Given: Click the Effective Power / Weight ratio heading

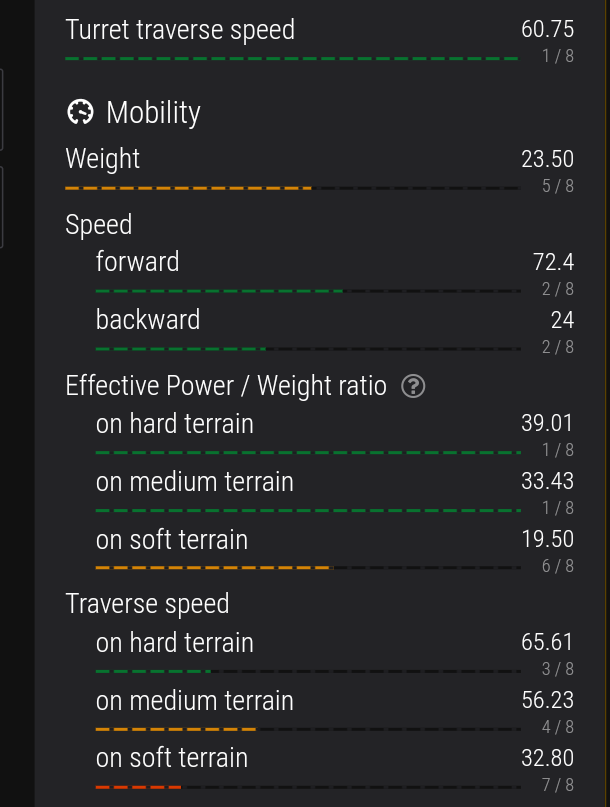Looking at the screenshot, I should [x=226, y=386].
